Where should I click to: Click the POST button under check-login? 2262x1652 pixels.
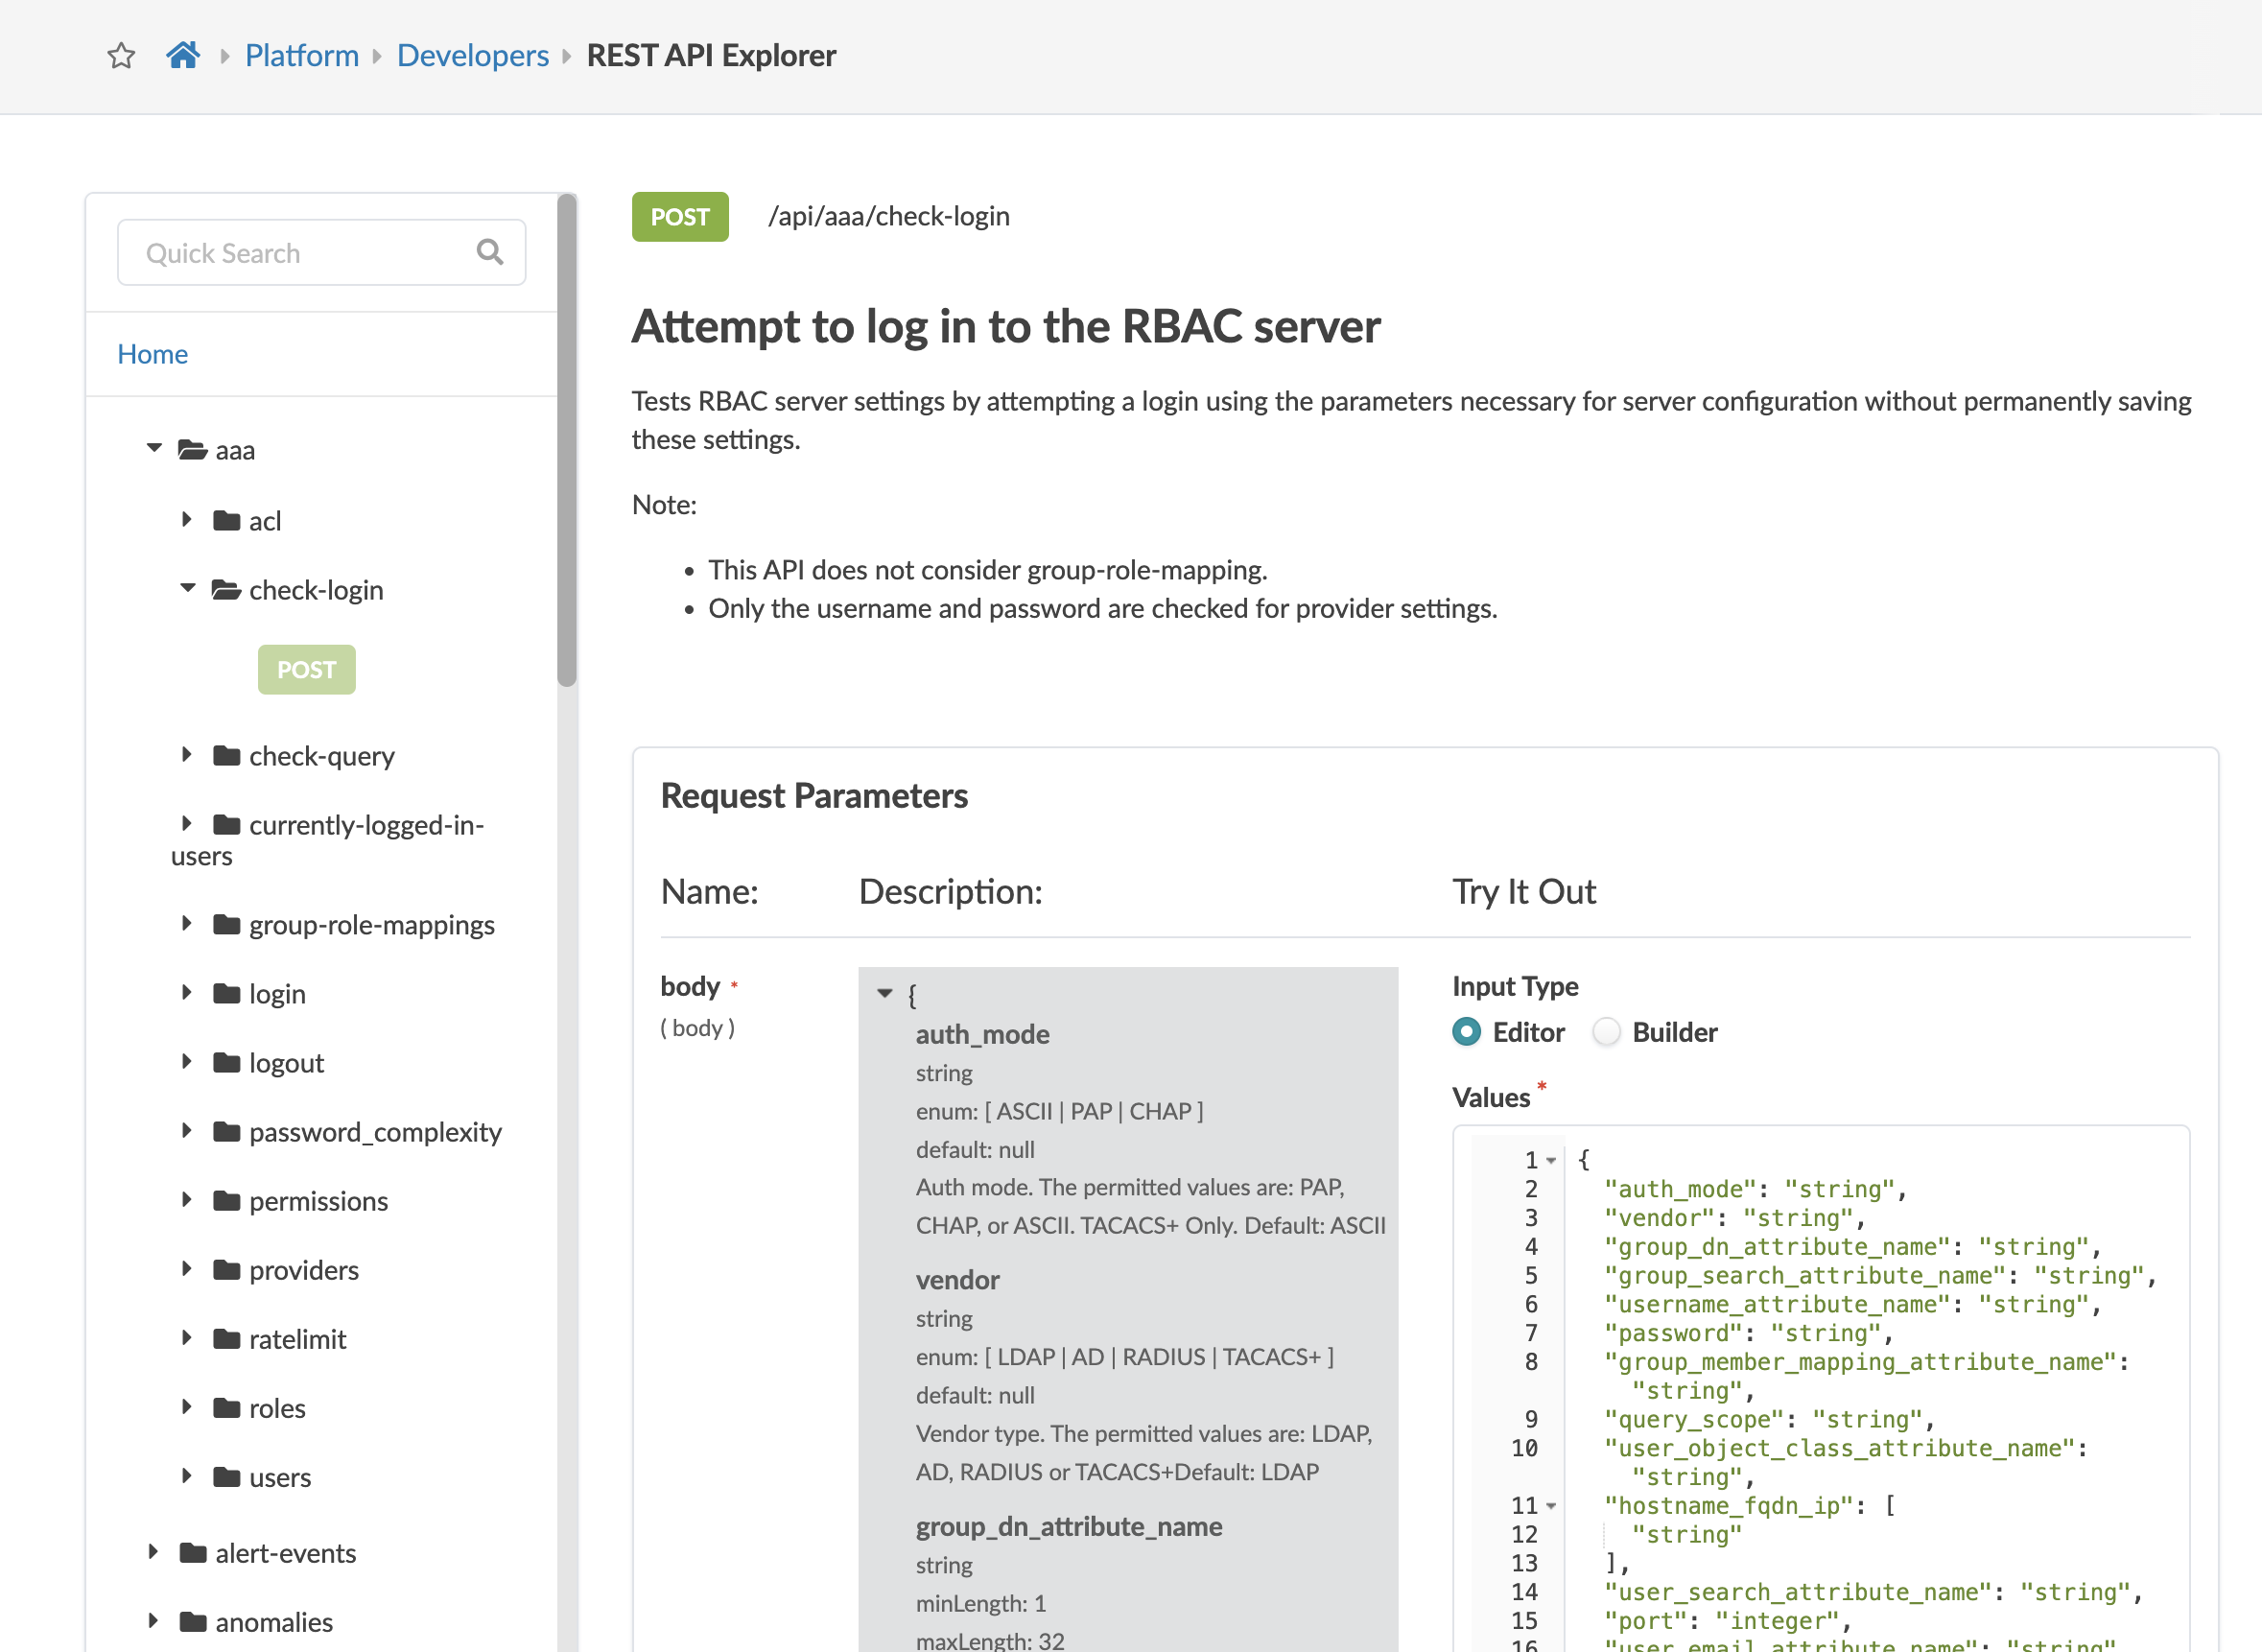[x=306, y=670]
